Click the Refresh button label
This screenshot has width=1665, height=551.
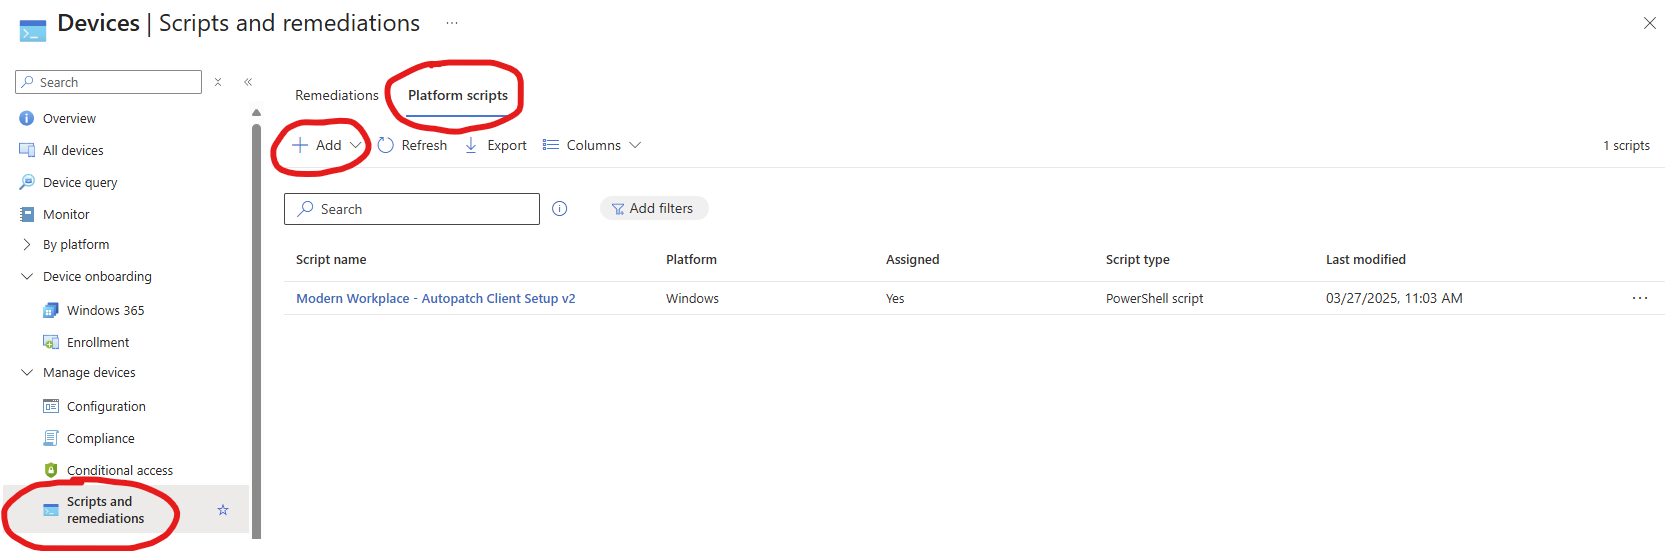pyautogui.click(x=424, y=145)
